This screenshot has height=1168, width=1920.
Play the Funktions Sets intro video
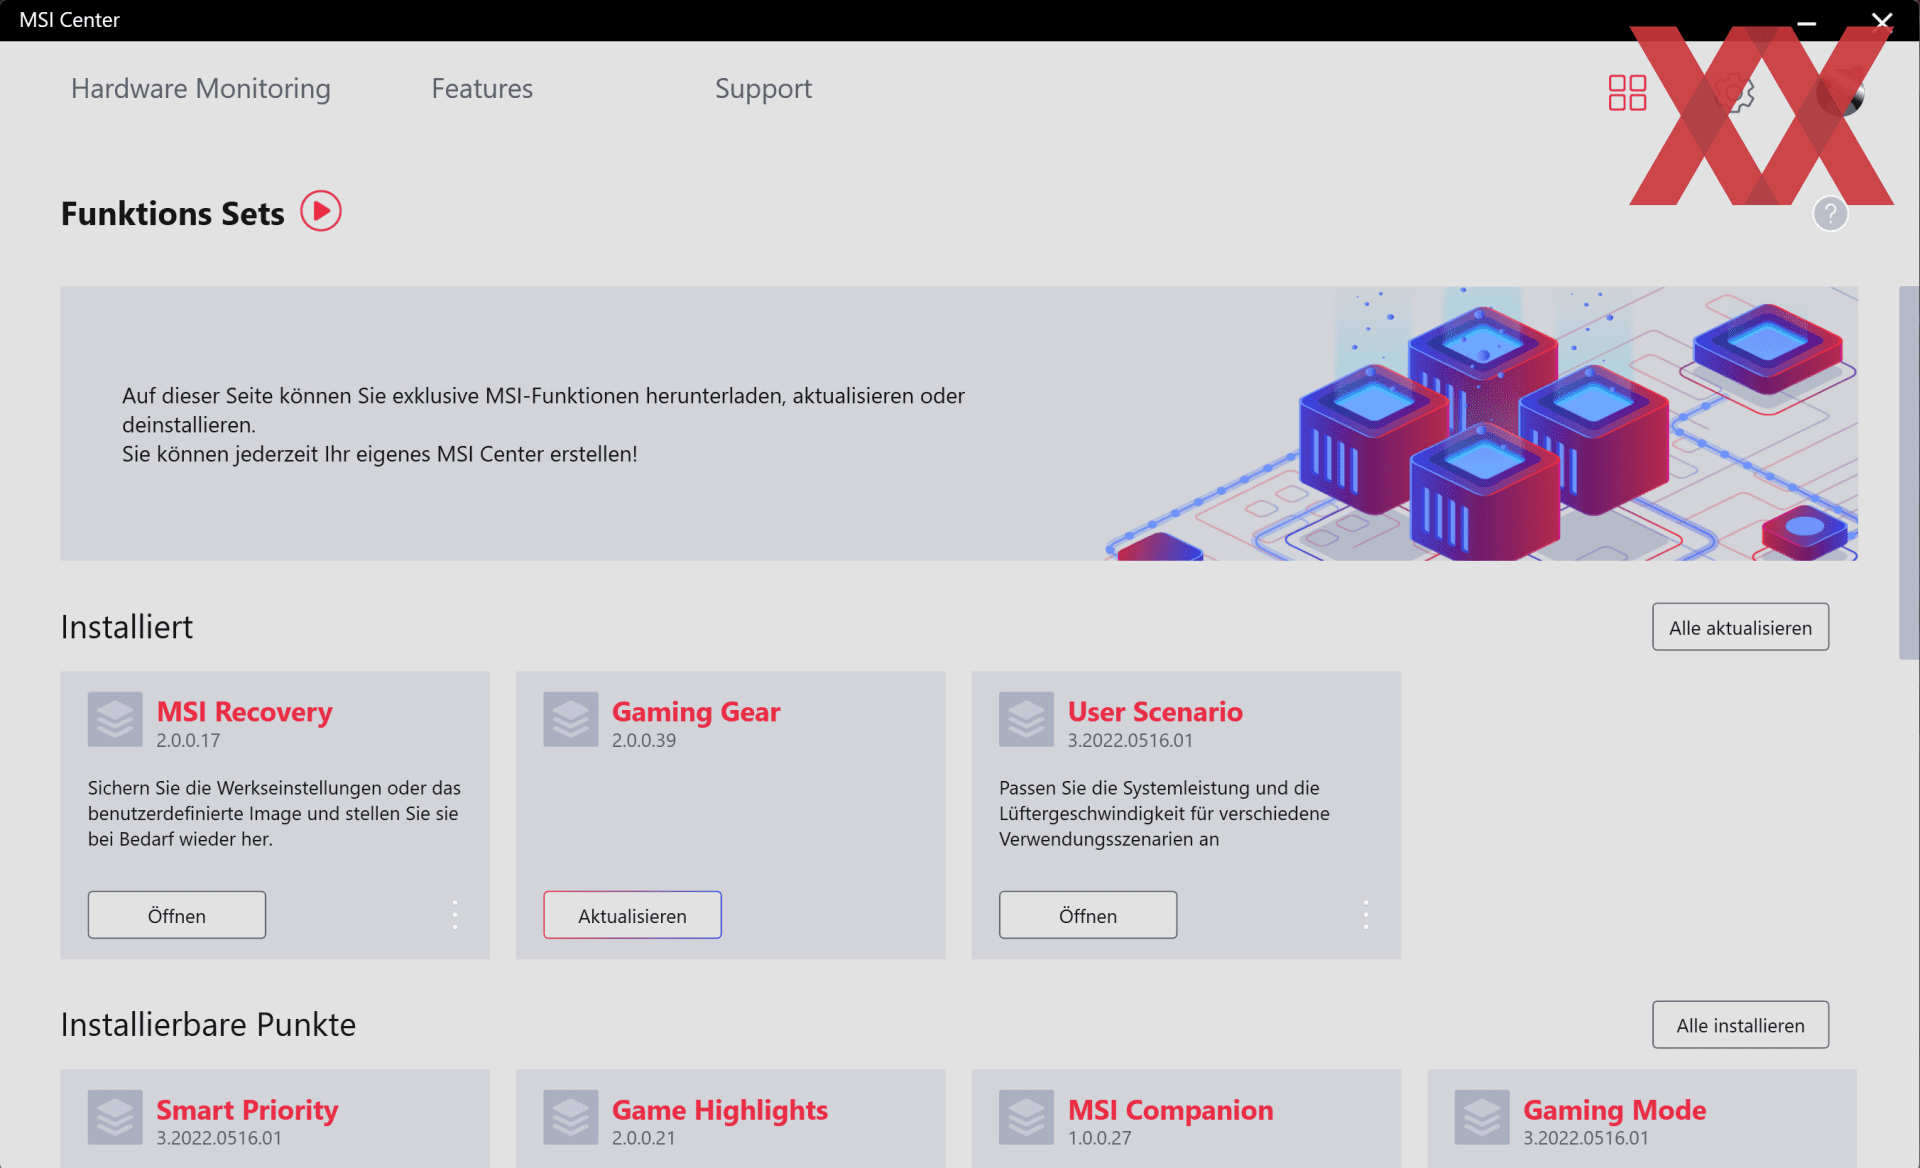tap(321, 211)
